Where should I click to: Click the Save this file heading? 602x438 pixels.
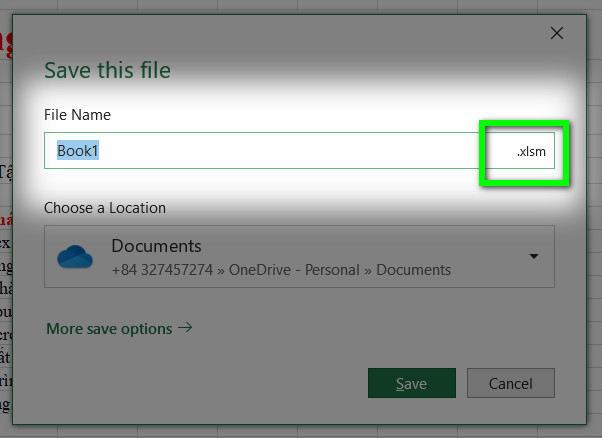108,70
